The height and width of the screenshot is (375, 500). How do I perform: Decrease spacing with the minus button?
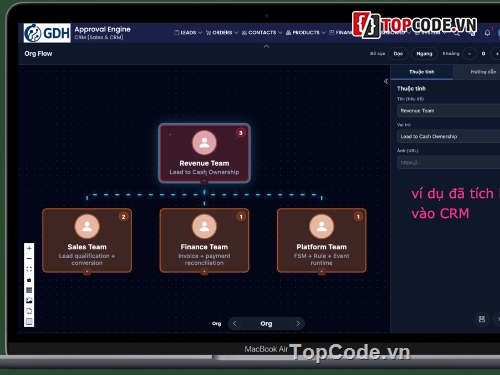[469, 54]
